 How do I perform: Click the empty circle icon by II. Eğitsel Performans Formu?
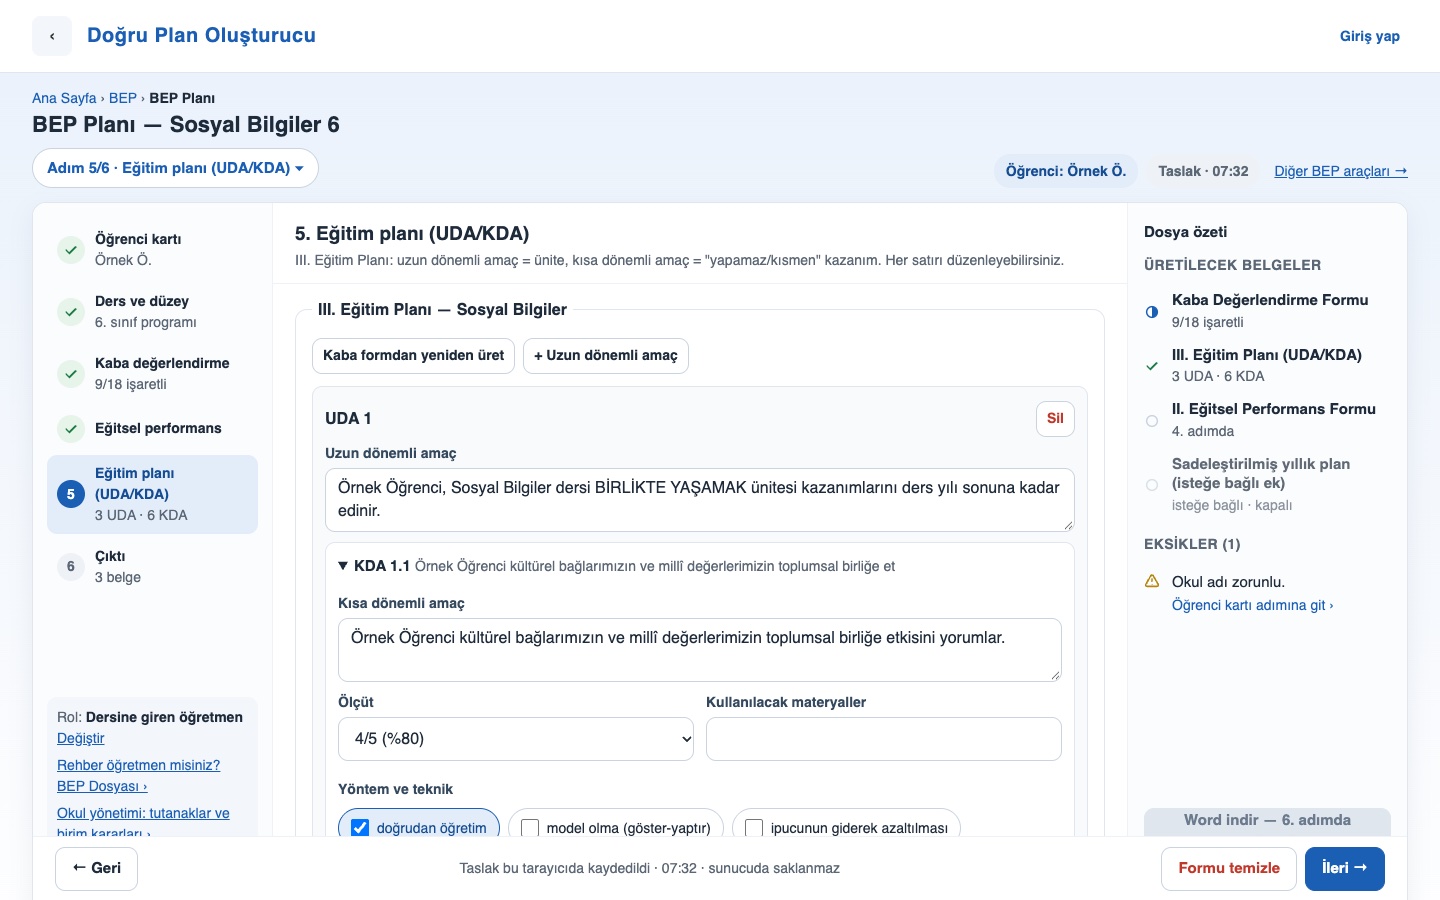click(1152, 421)
